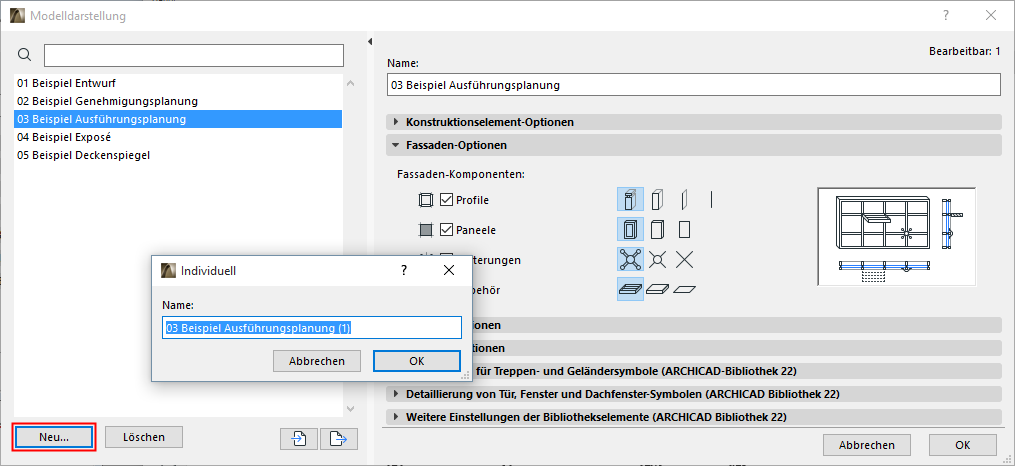Select 04 Beispiel Exposé entry
The image size is (1015, 466).
click(x=178, y=137)
